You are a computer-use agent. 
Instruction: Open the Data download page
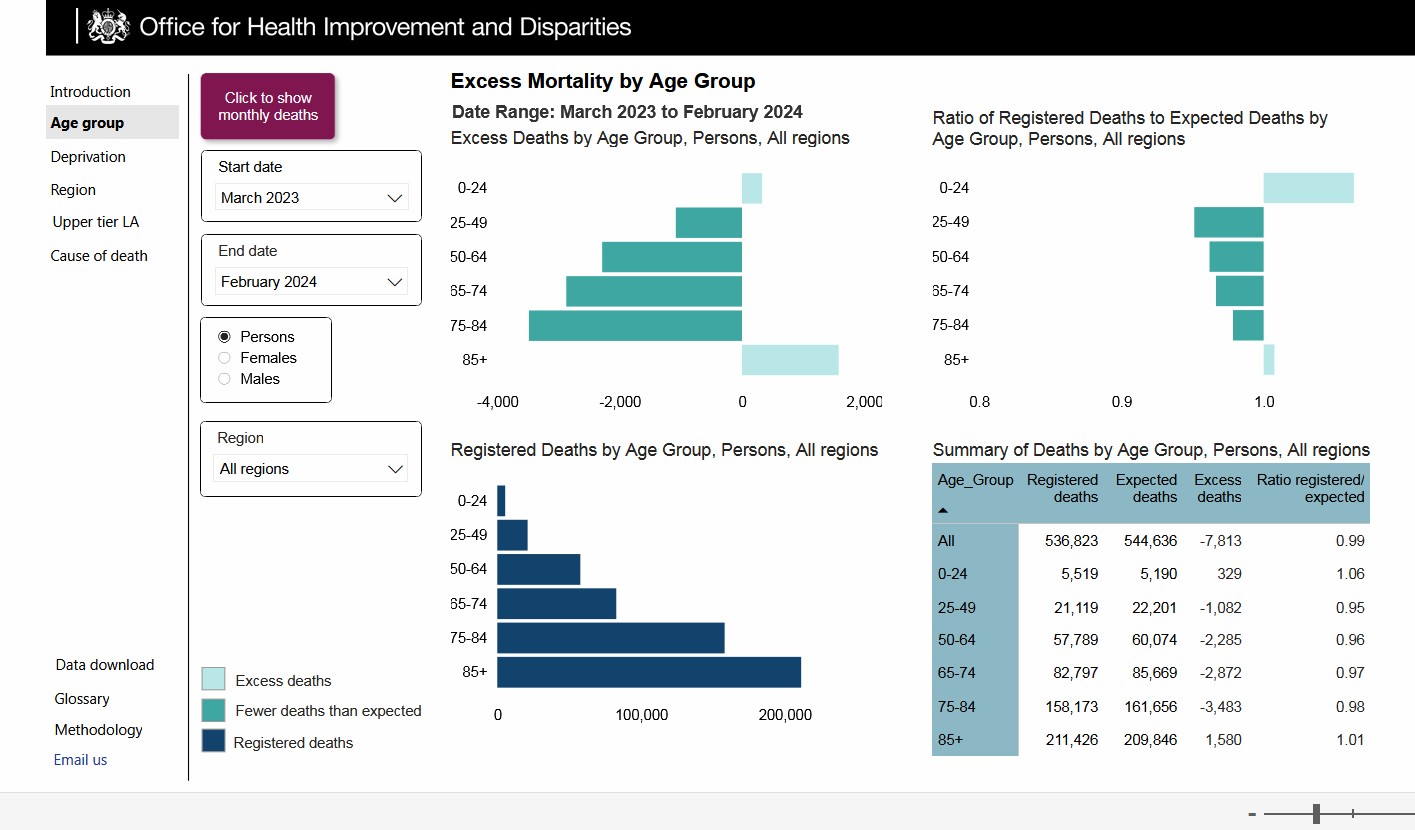click(x=105, y=665)
